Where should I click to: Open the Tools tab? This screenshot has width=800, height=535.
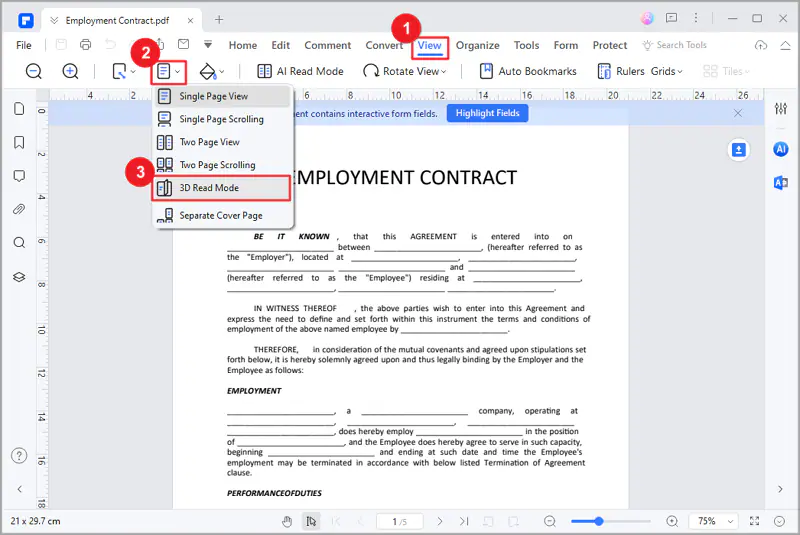coord(527,45)
